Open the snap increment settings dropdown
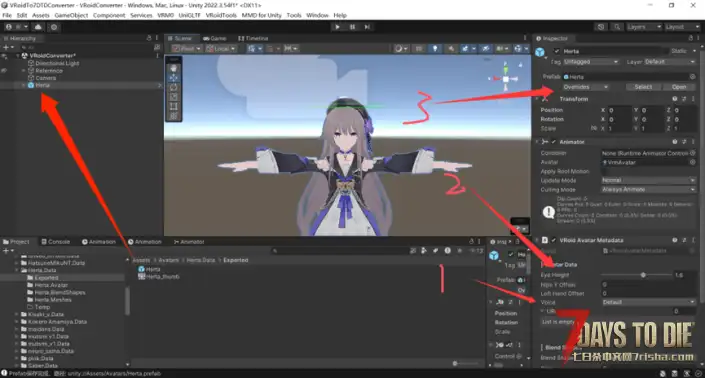The height and width of the screenshot is (378, 705). (291, 49)
